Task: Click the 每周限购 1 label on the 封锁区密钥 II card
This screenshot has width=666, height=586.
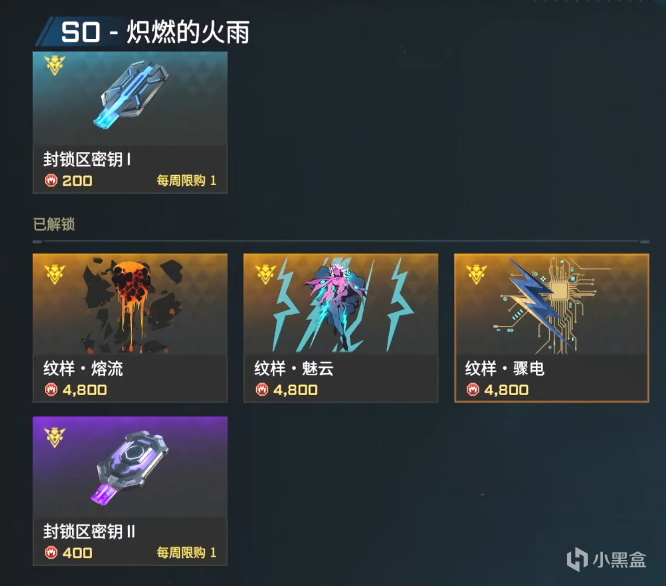Action: [186, 552]
